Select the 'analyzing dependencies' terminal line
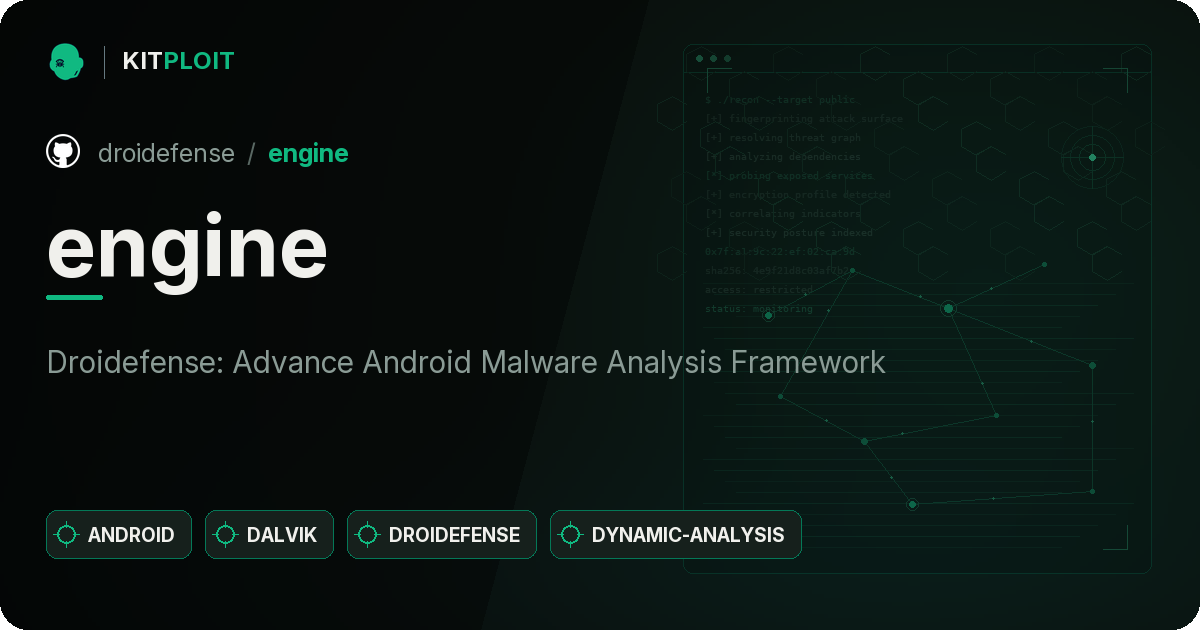 782,157
